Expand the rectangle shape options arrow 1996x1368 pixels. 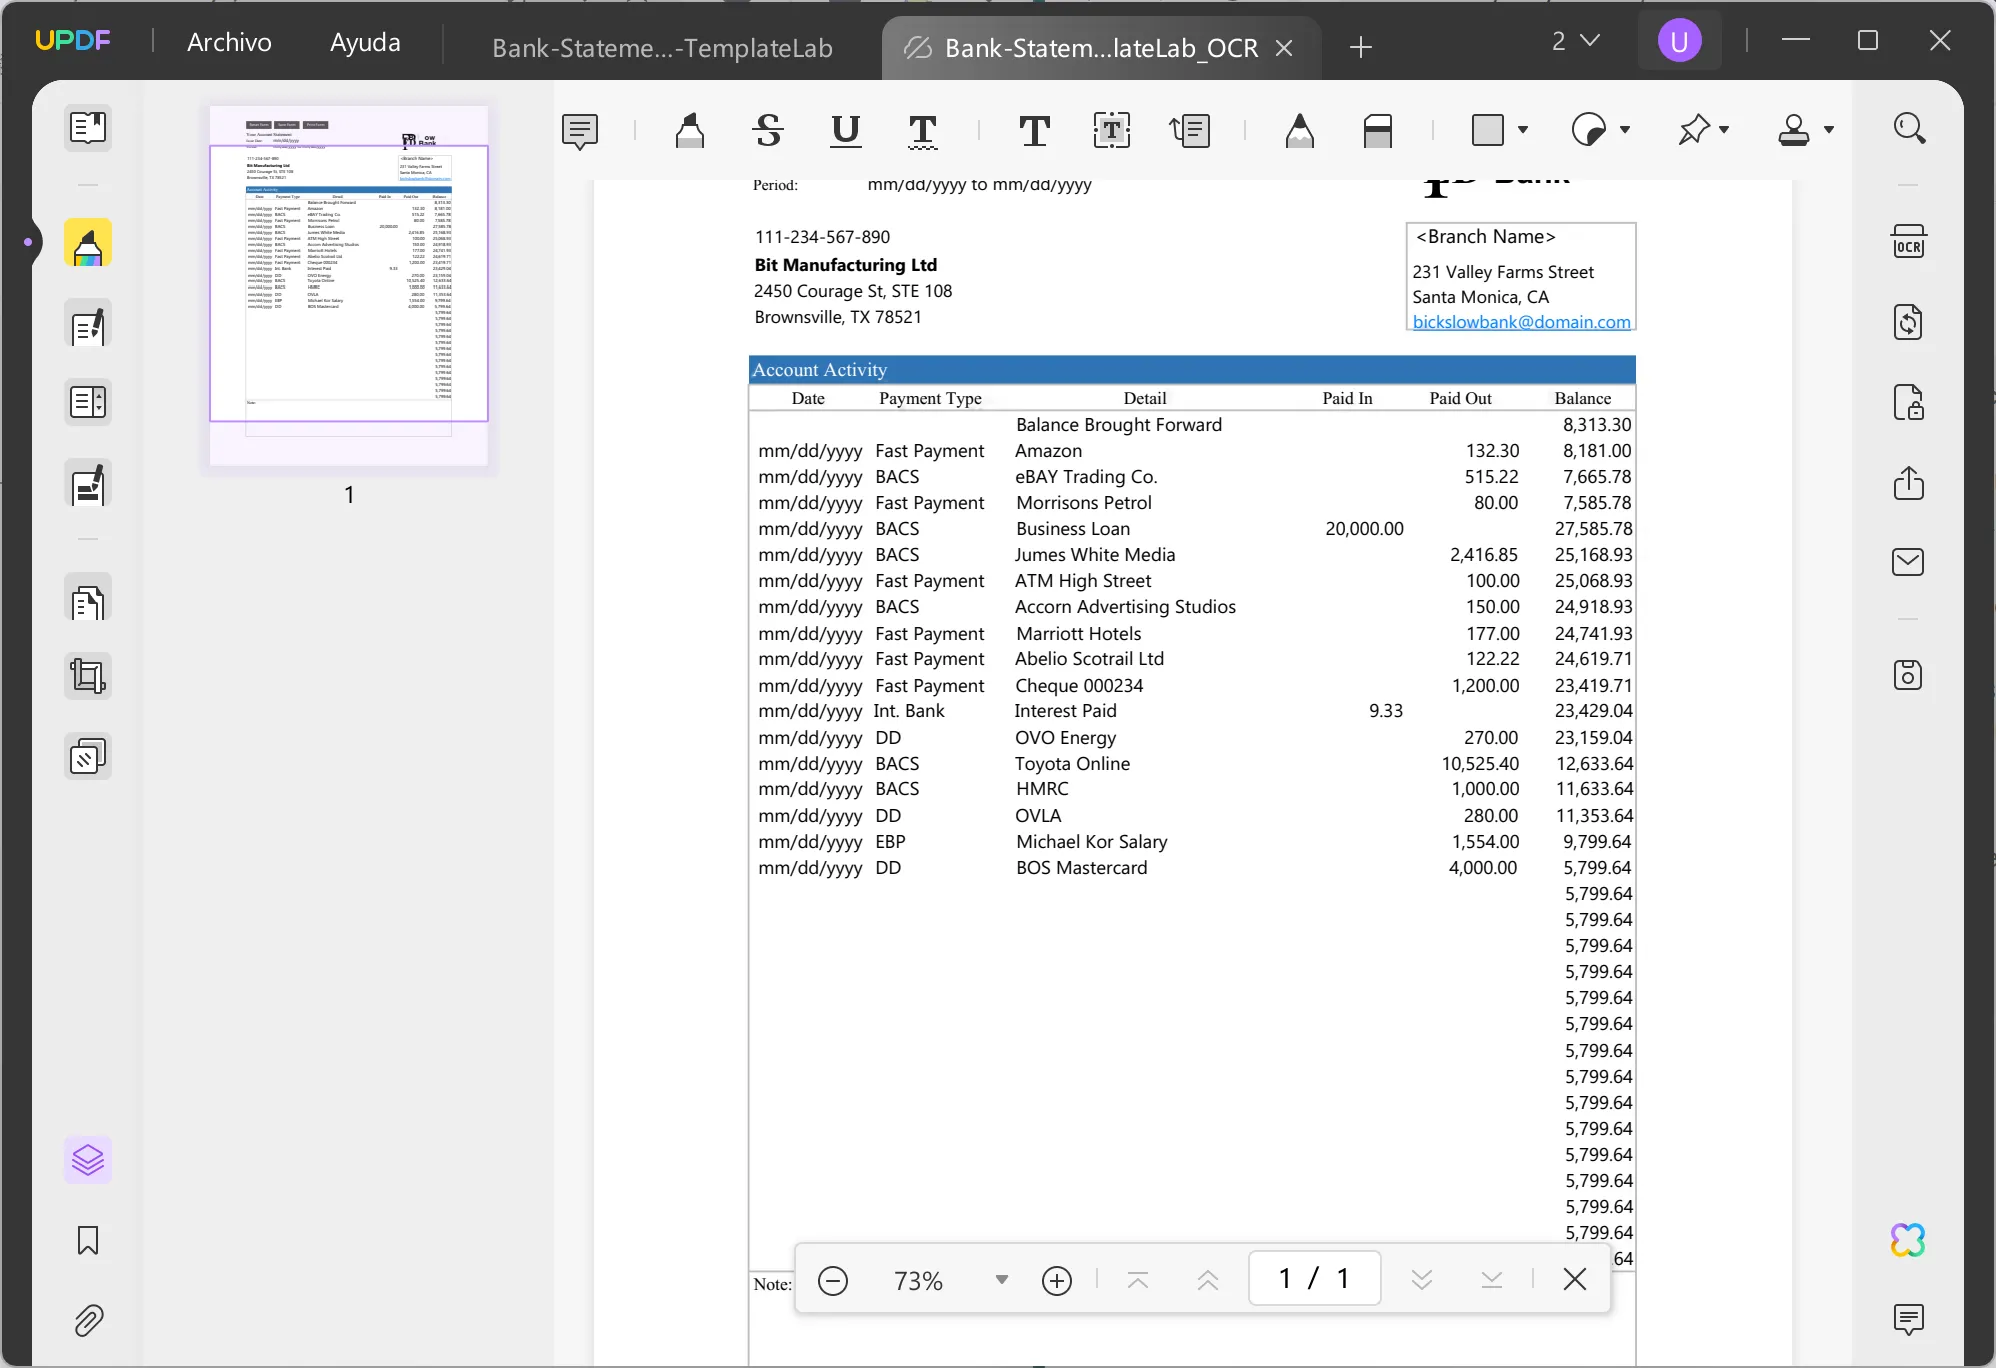pos(1523,130)
